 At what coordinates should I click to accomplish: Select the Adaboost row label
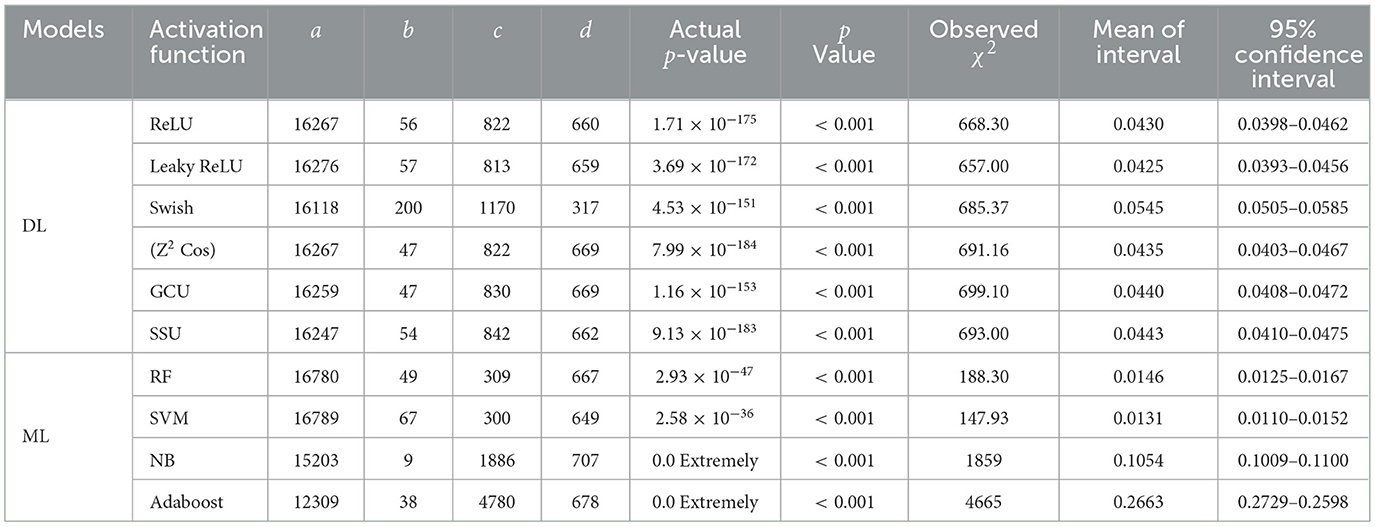pos(186,503)
